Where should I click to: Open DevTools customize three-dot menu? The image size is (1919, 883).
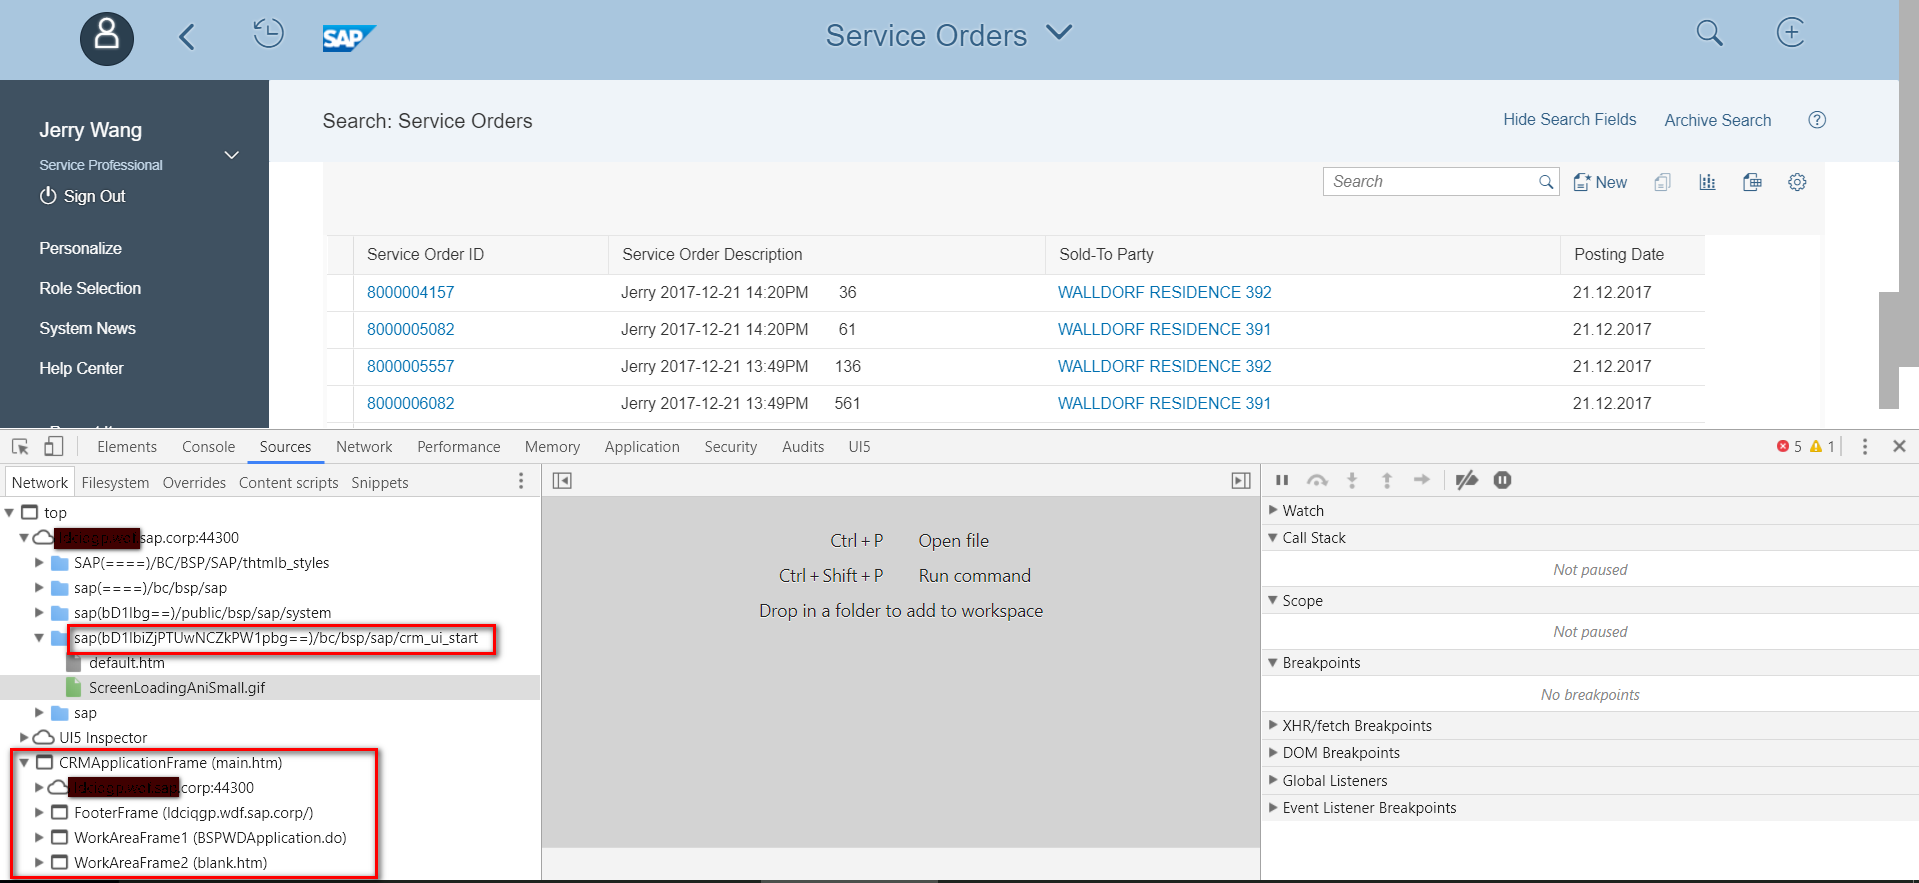pos(1865,447)
